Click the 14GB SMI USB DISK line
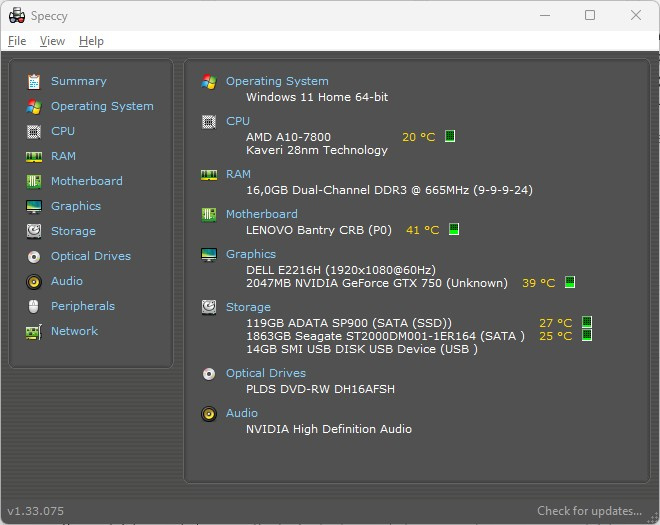The height and width of the screenshot is (525, 660). pyautogui.click(x=362, y=349)
